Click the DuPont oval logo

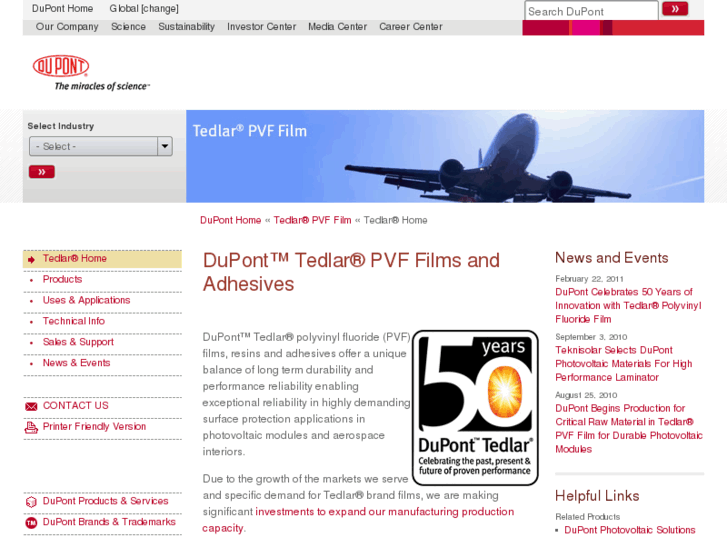click(61, 66)
